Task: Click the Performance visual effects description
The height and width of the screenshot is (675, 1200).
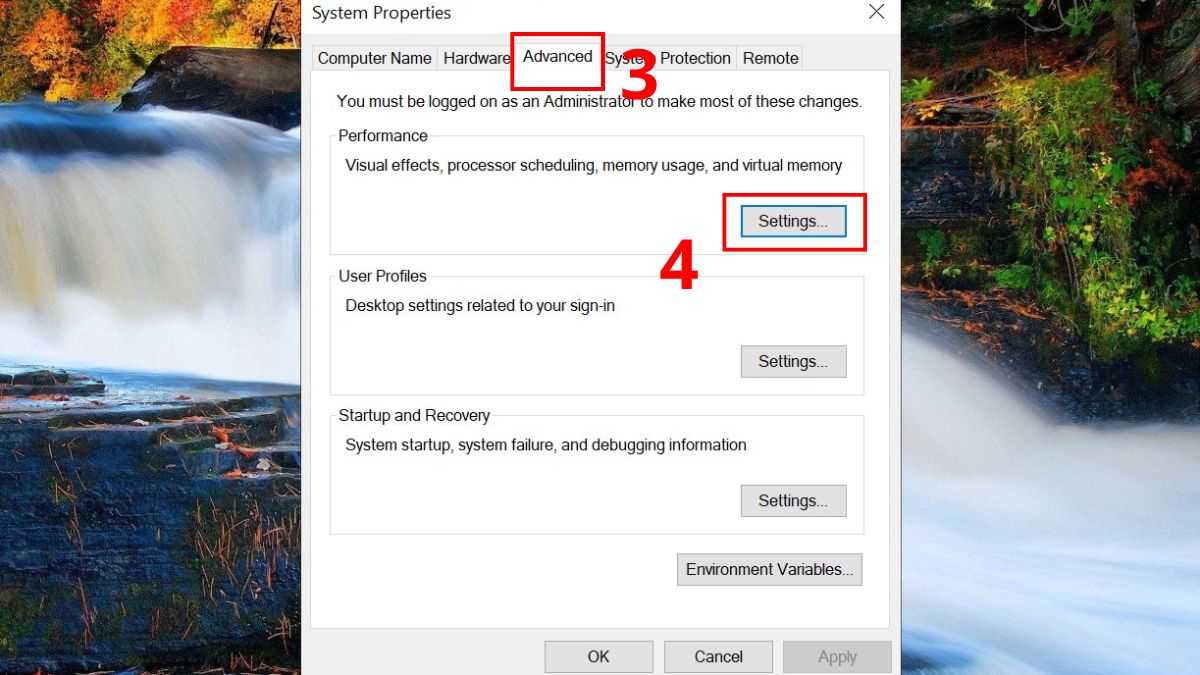Action: click(x=594, y=165)
